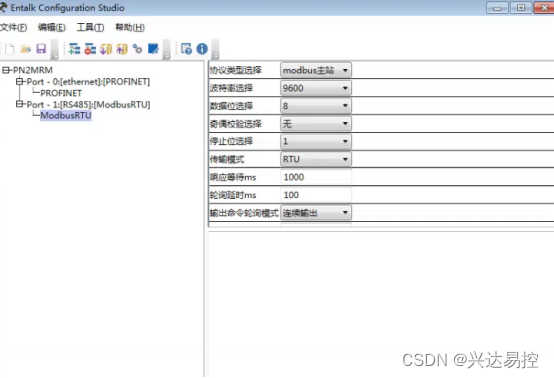This screenshot has width=554, height=378.
Task: Select the ModbusRTU child tree item
Action: point(66,116)
